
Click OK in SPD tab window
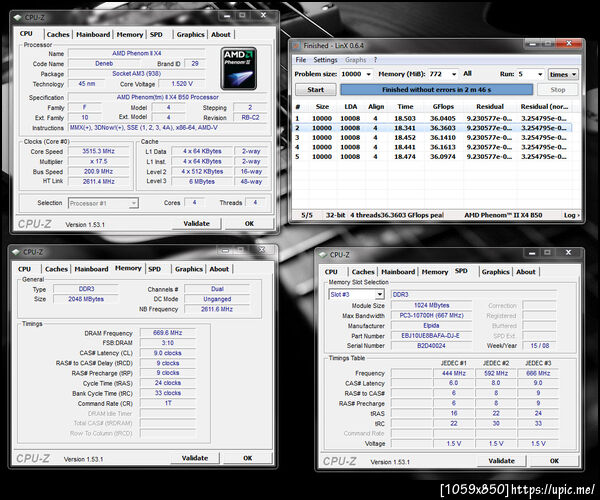(x=554, y=461)
